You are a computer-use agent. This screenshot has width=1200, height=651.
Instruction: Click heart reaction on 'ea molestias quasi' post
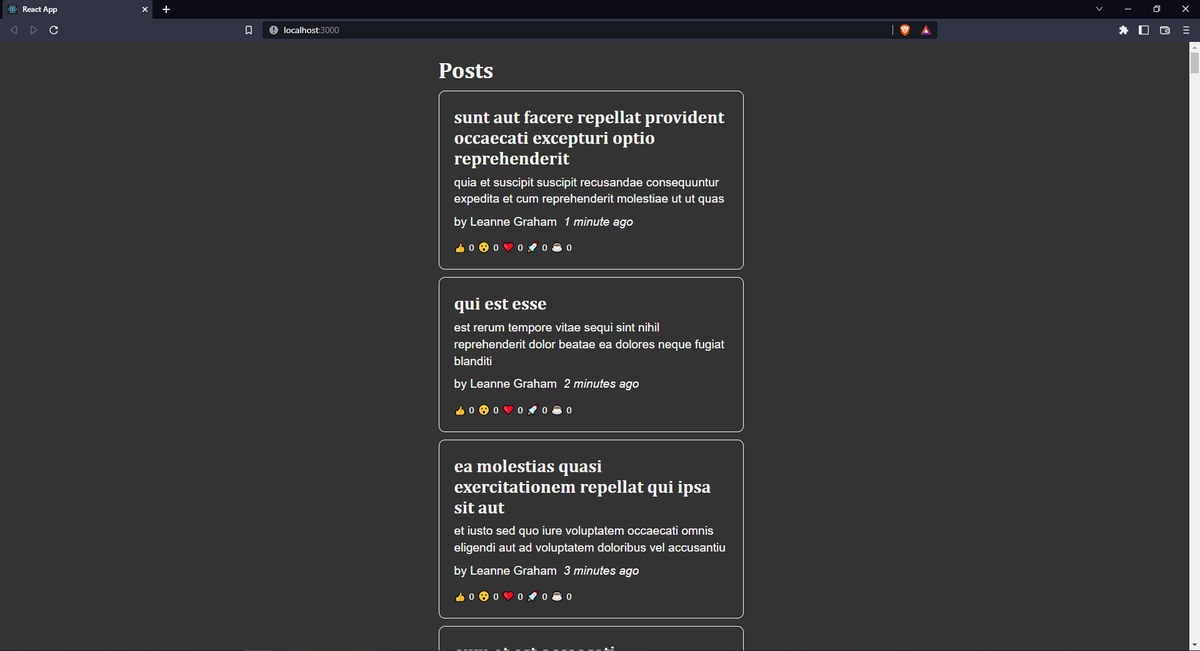pyautogui.click(x=513, y=597)
